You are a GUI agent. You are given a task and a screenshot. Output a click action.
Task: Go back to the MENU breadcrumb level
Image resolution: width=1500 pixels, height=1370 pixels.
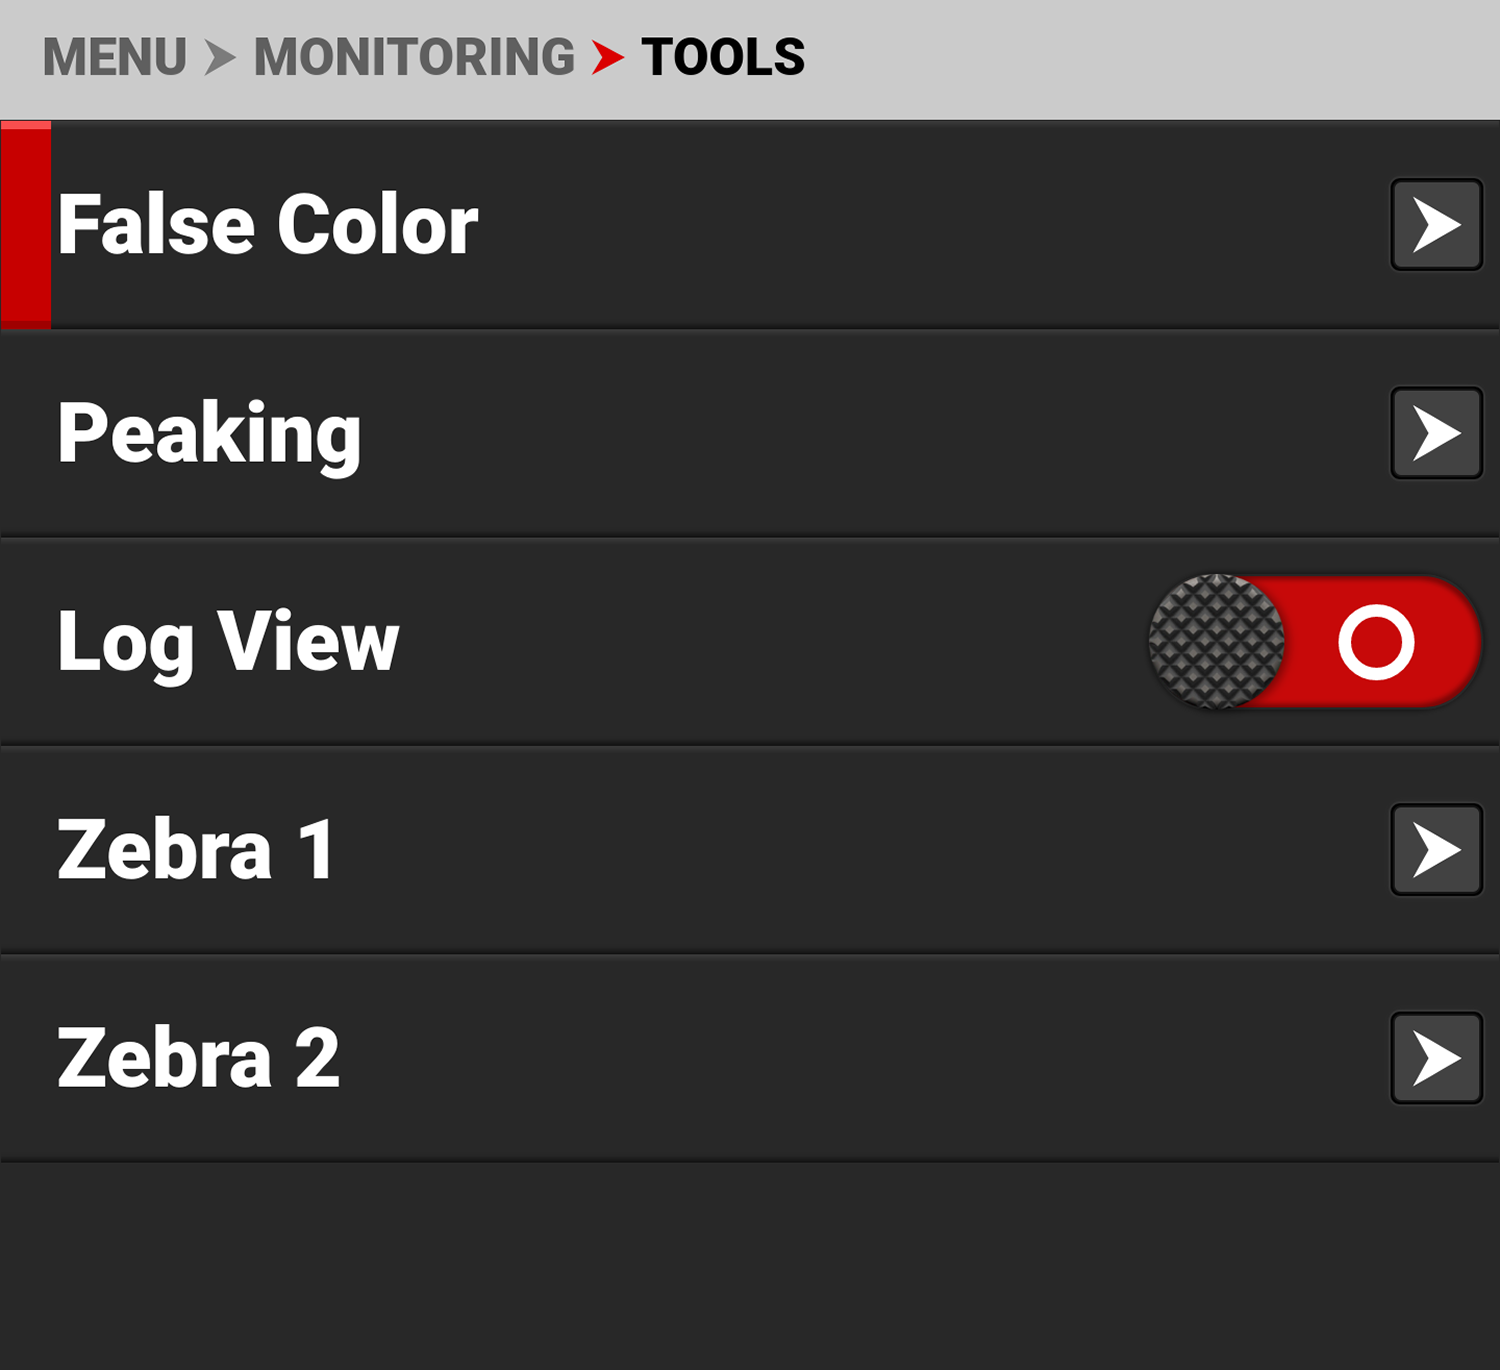tap(115, 57)
